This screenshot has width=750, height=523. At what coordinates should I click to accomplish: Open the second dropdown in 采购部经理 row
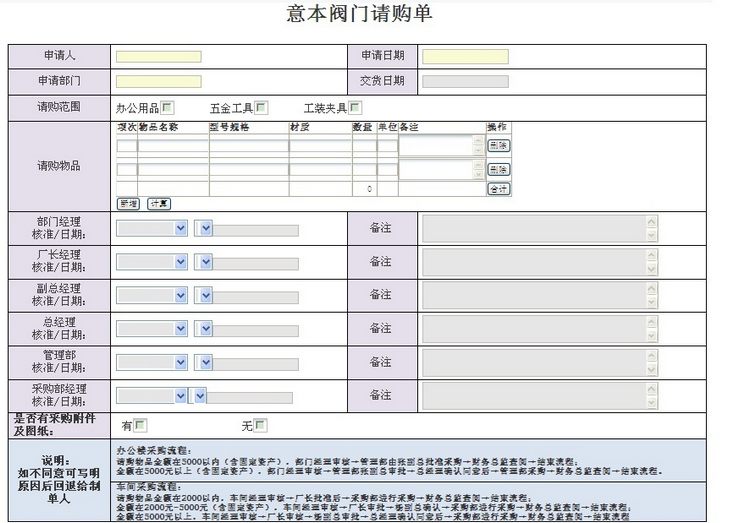click(x=198, y=396)
